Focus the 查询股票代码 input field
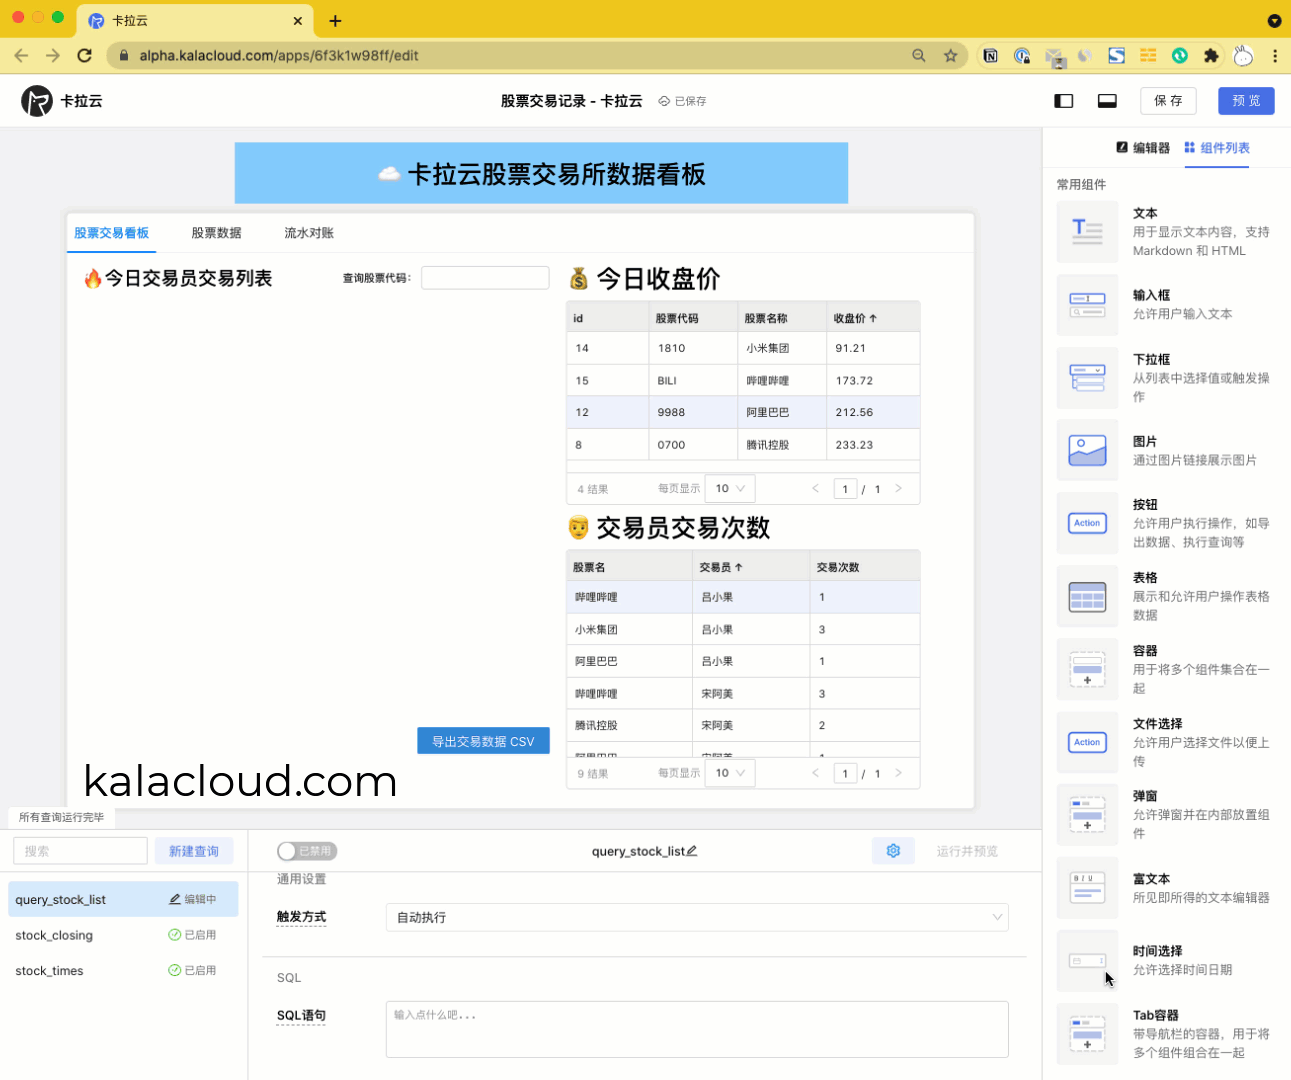Viewport: 1291px width, 1080px height. coord(485,278)
